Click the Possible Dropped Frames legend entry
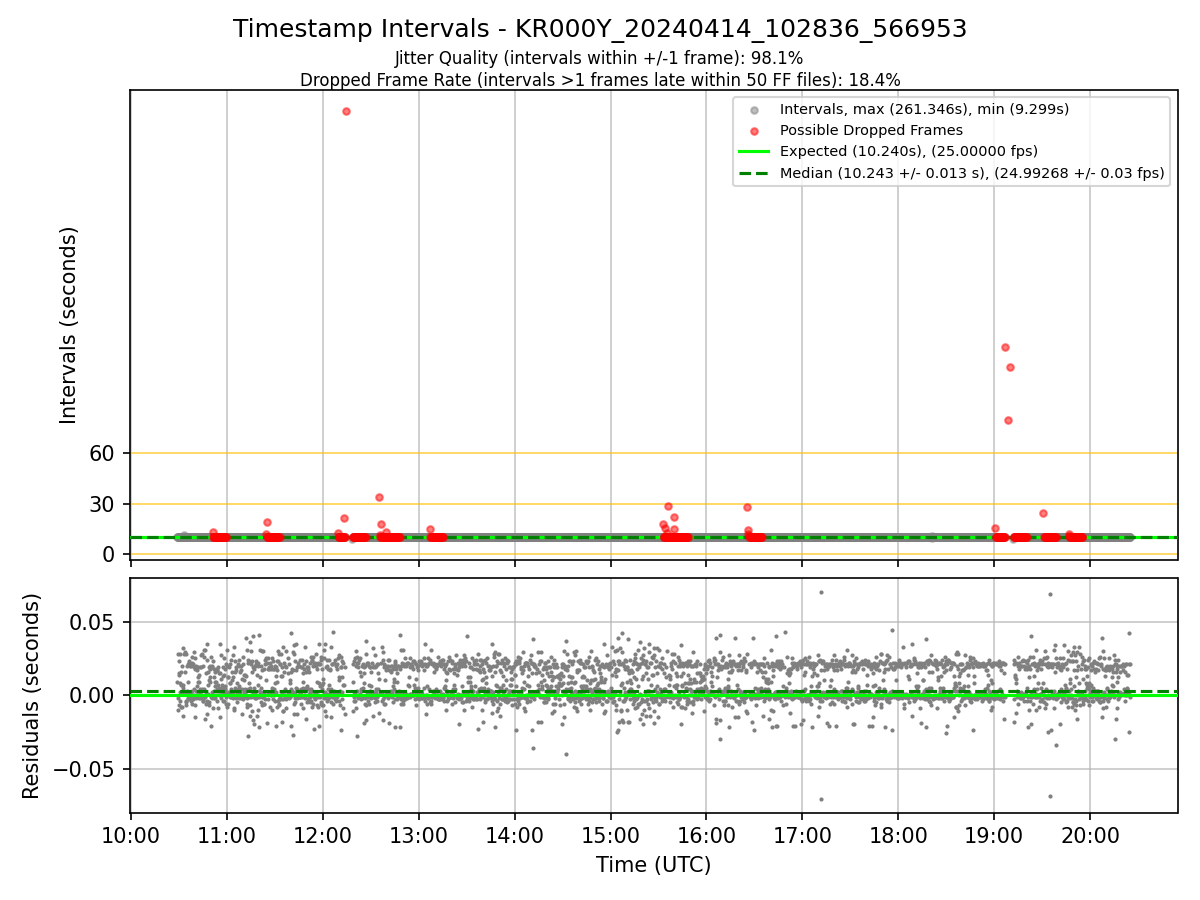 871,130
